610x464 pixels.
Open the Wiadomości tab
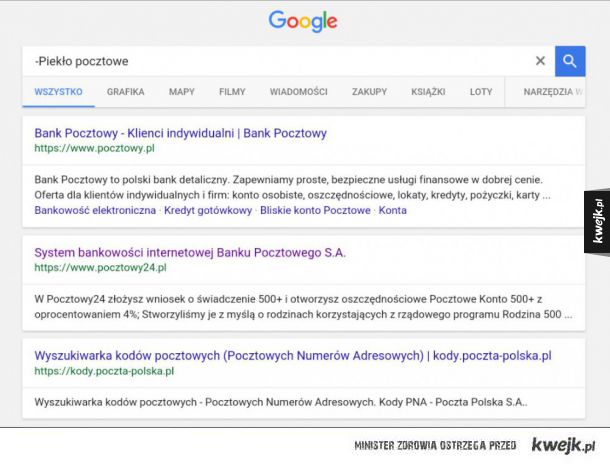pos(298,92)
